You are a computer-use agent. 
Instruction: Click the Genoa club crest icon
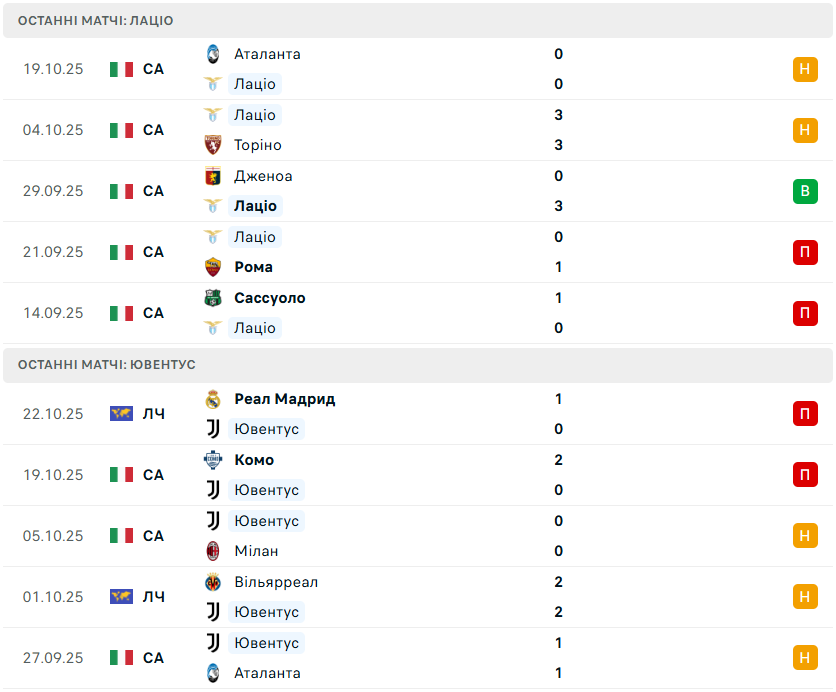213,176
